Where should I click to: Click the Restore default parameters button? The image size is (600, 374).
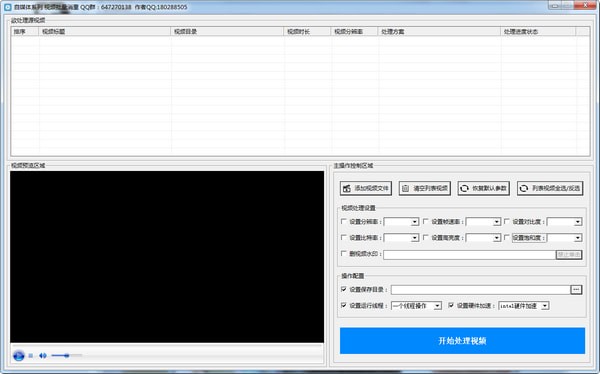tap(483, 188)
